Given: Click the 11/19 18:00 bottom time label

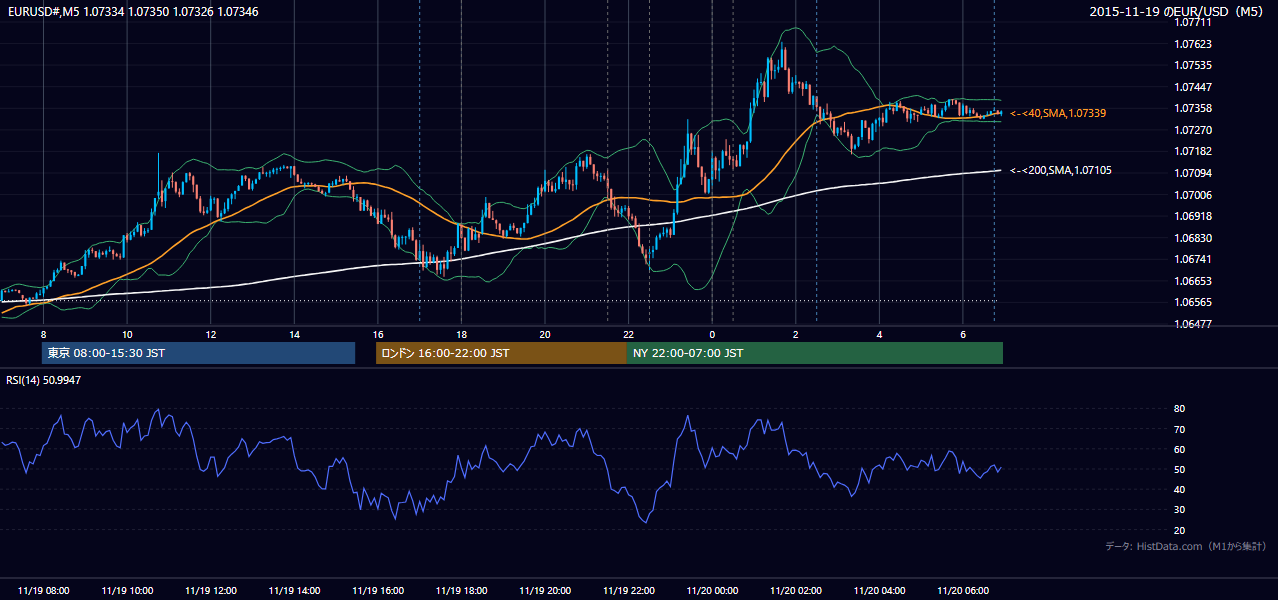Looking at the screenshot, I should coord(461,591).
